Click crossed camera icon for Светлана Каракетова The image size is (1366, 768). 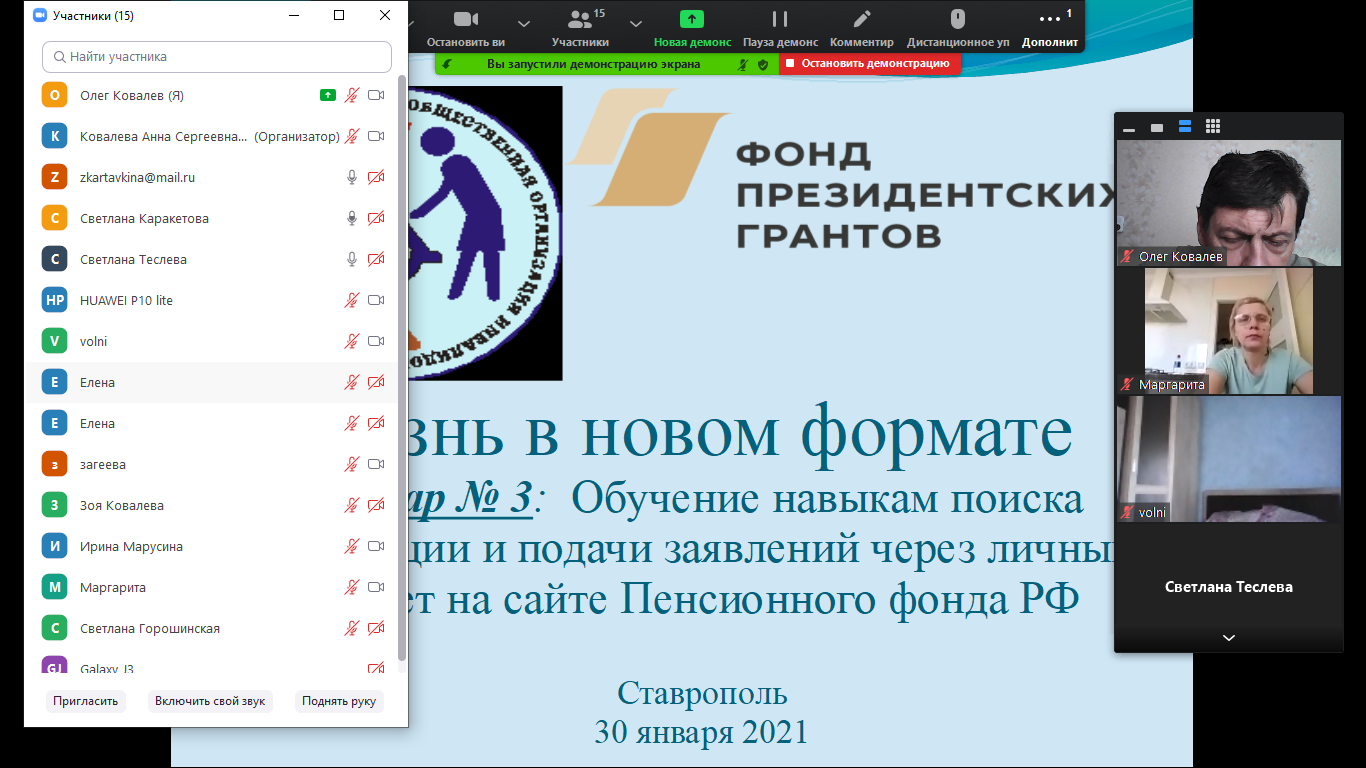376,218
